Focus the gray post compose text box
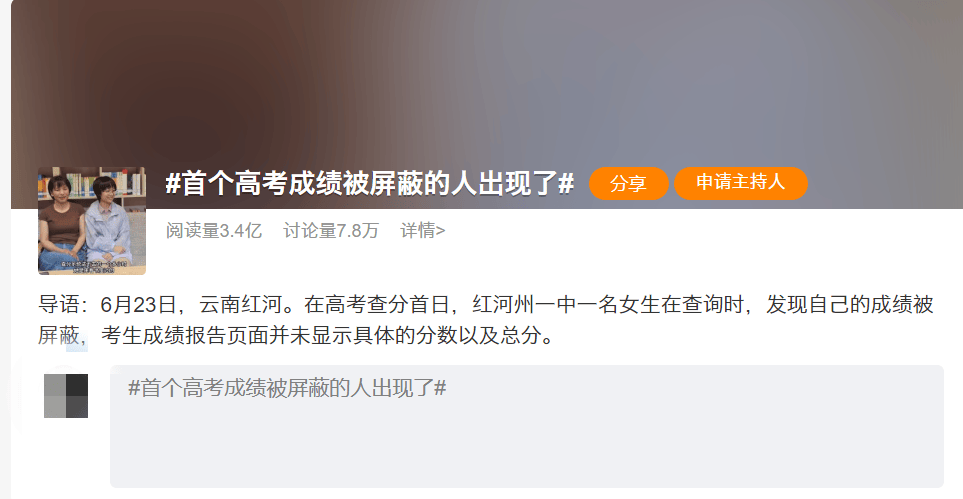The width and height of the screenshot is (963, 499). click(x=527, y=426)
